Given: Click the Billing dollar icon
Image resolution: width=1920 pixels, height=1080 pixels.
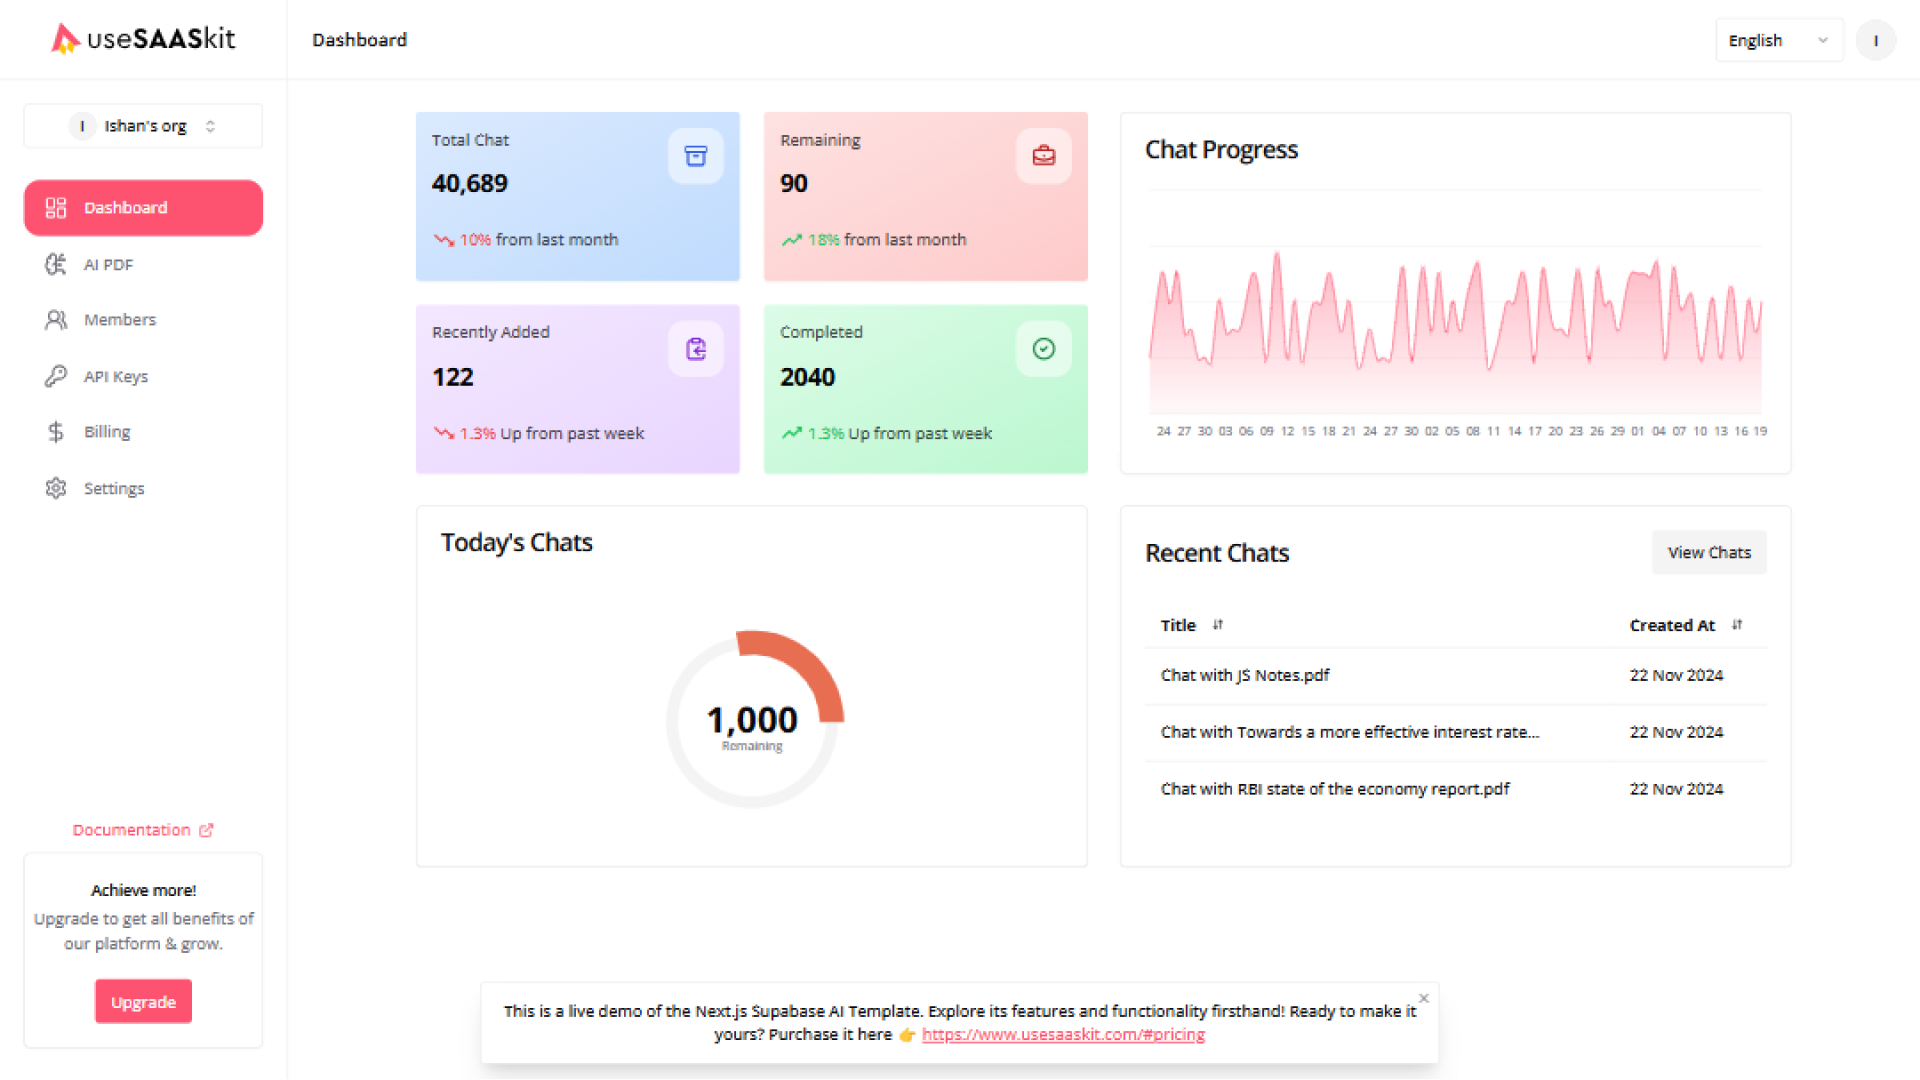Looking at the screenshot, I should click(x=57, y=431).
